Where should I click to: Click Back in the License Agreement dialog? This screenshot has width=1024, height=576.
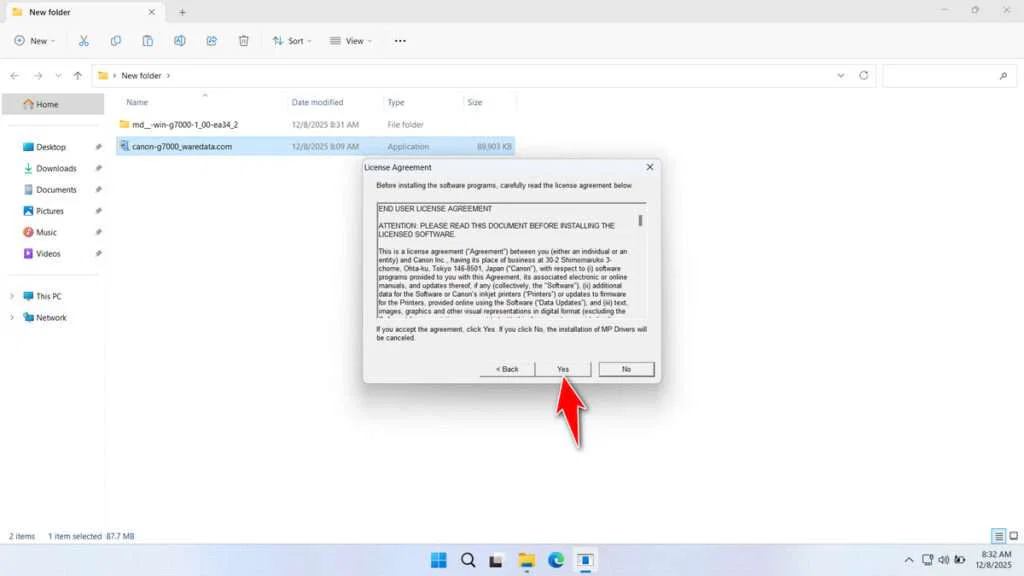tap(506, 368)
